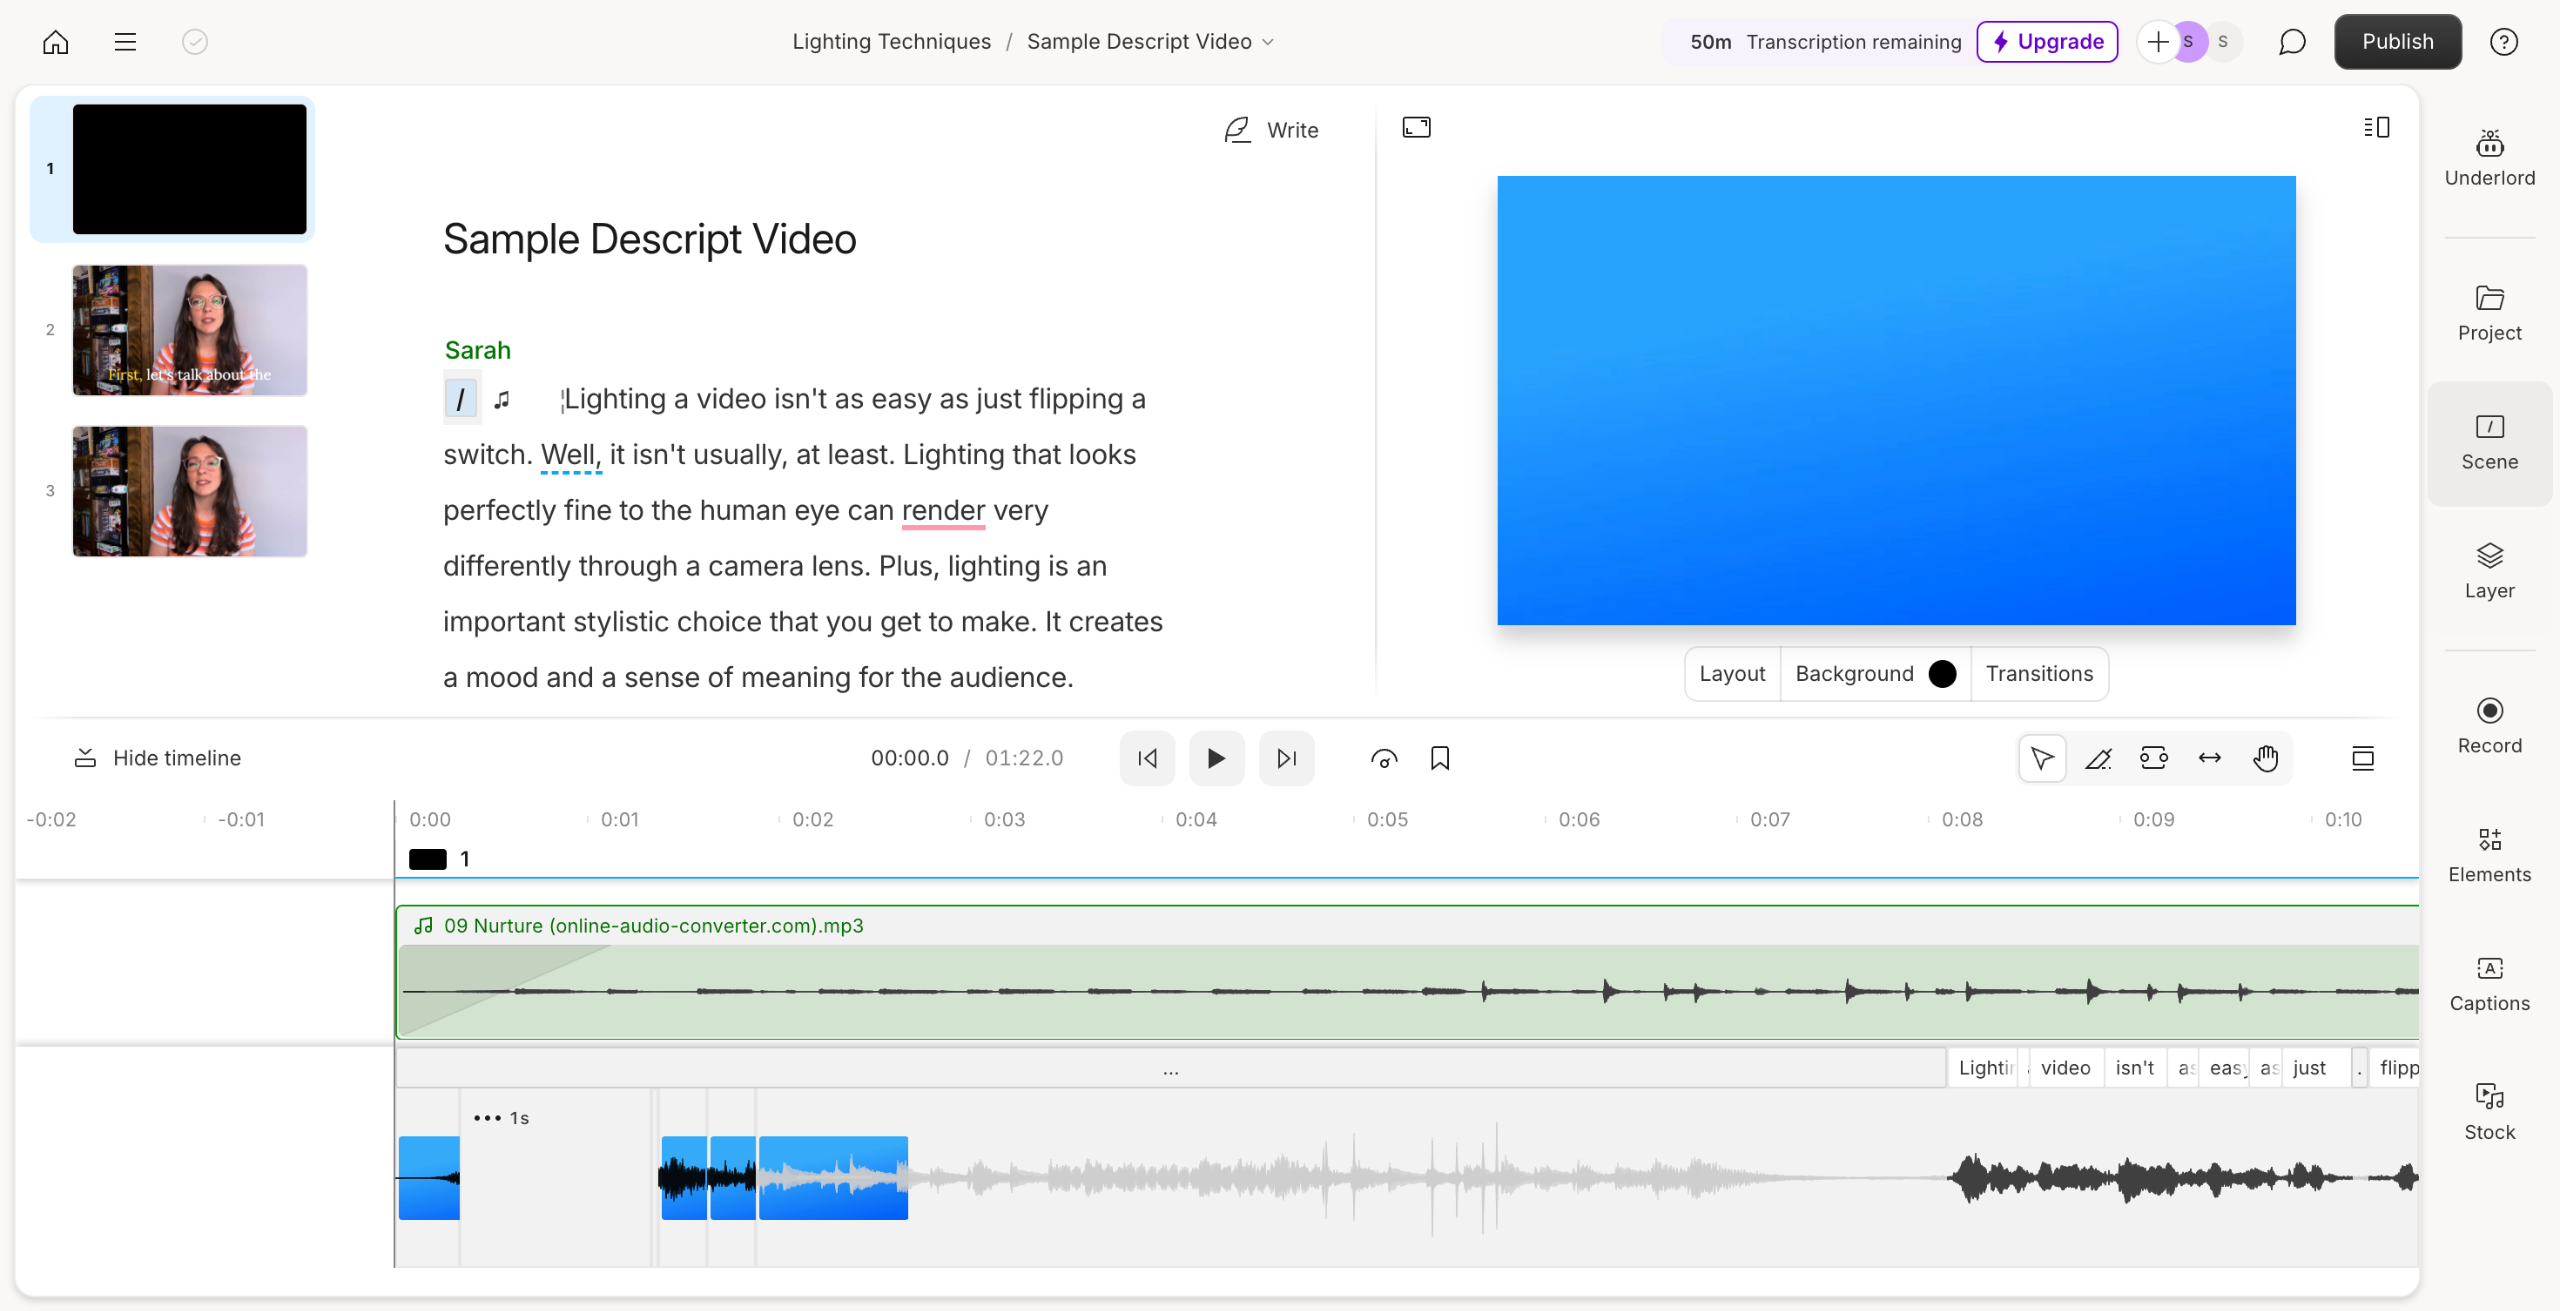Open the Transitions tab under canvas
2560x1311 pixels.
(x=2039, y=674)
